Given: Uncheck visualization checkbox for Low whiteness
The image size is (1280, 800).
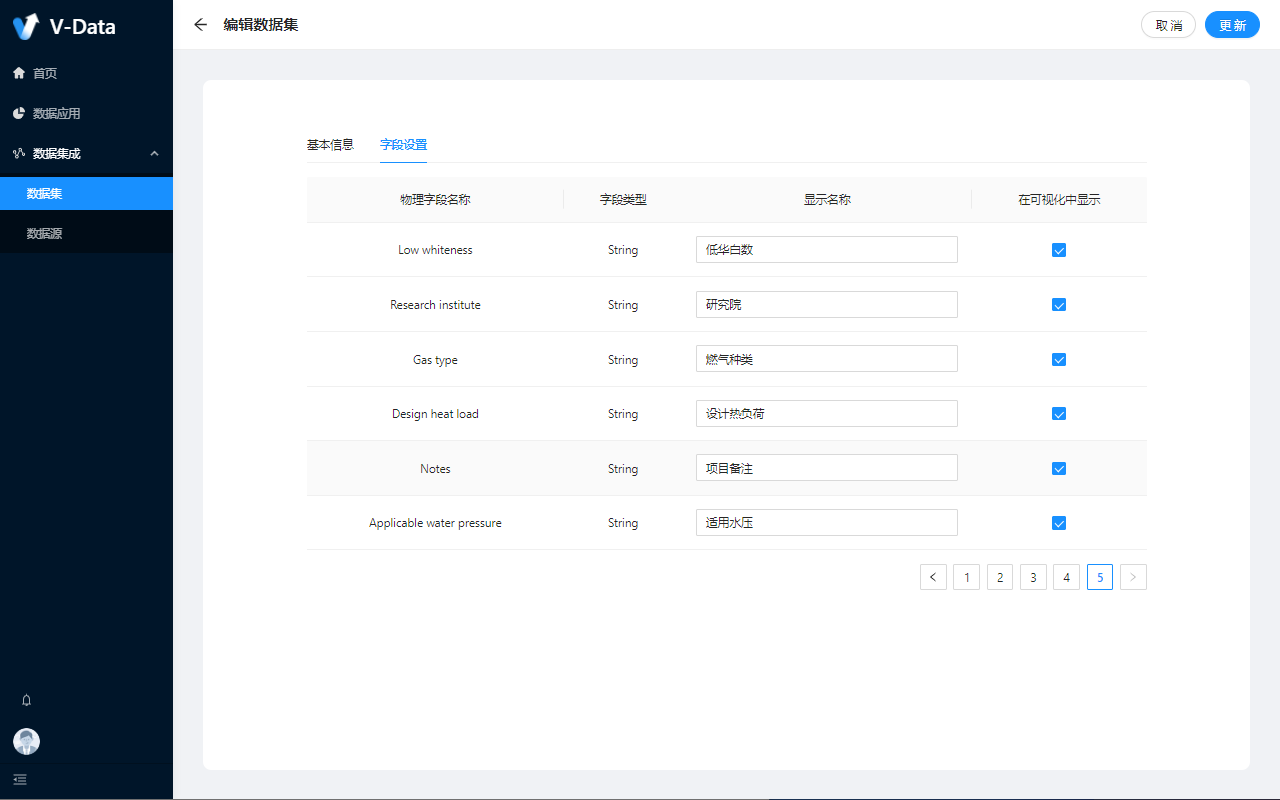Looking at the screenshot, I should (1059, 250).
